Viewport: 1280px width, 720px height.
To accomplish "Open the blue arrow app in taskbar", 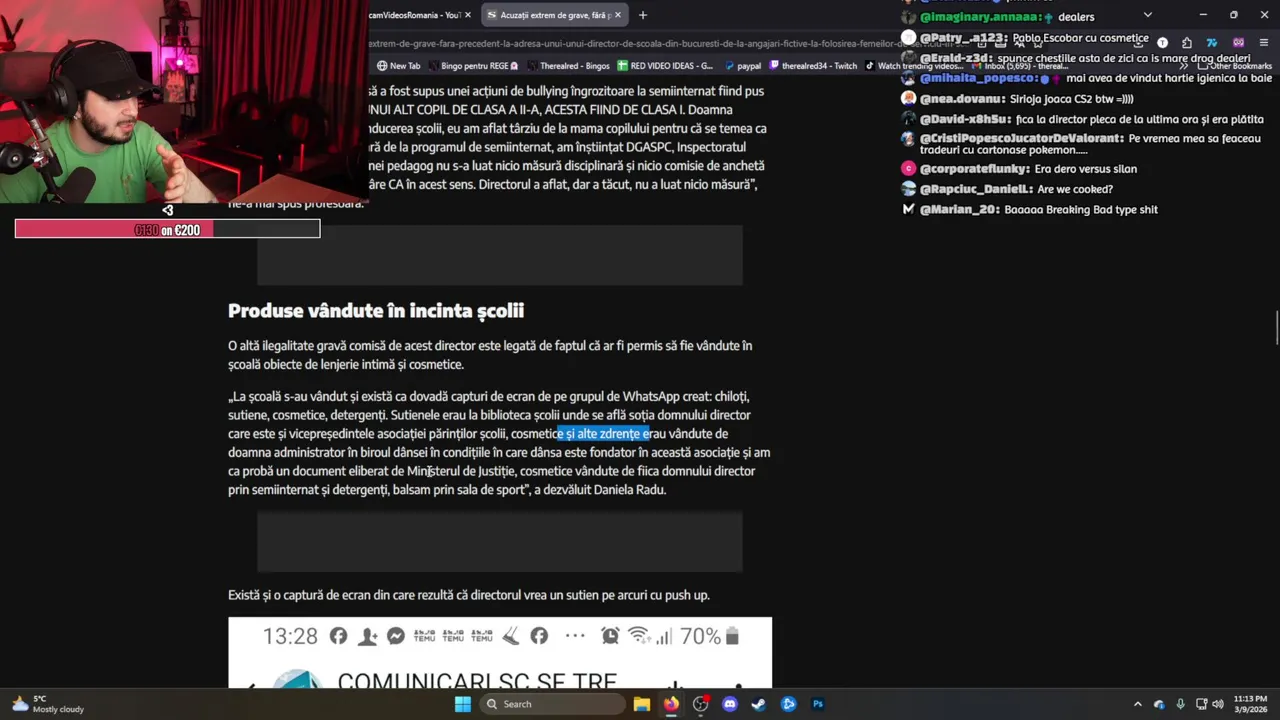I will 788,704.
